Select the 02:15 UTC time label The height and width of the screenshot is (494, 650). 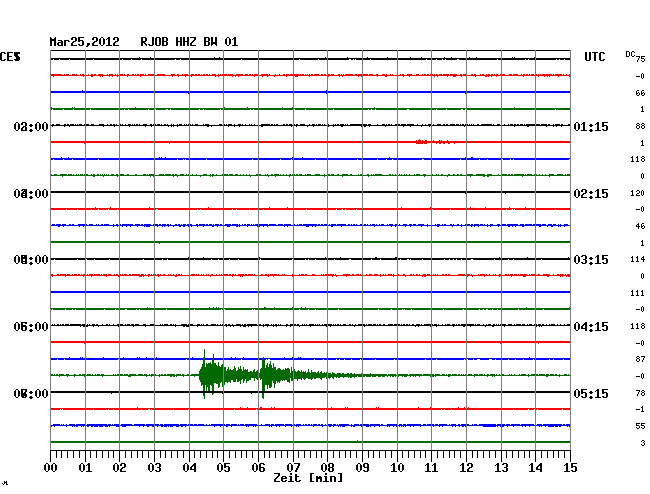[591, 194]
